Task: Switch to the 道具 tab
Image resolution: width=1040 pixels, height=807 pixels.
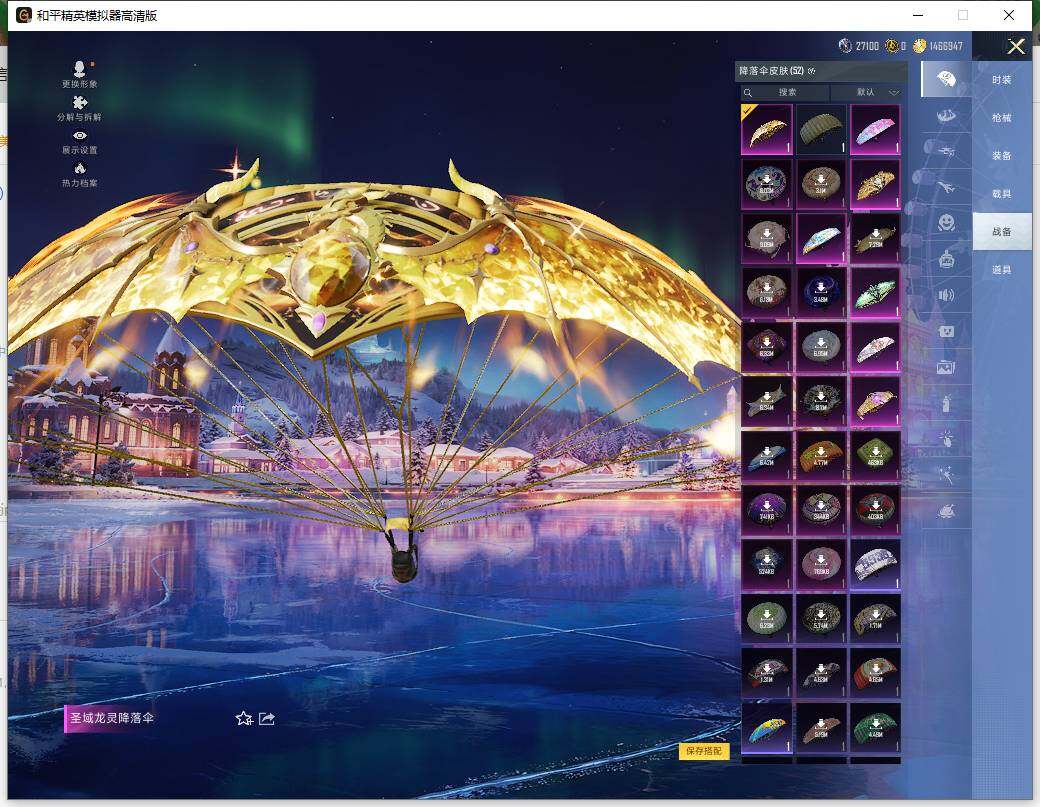Action: coord(1002,269)
